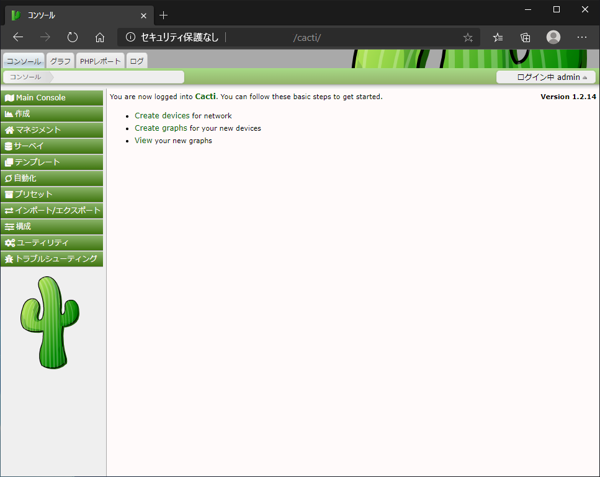
Task: Open the browser profile avatar
Action: click(553, 37)
